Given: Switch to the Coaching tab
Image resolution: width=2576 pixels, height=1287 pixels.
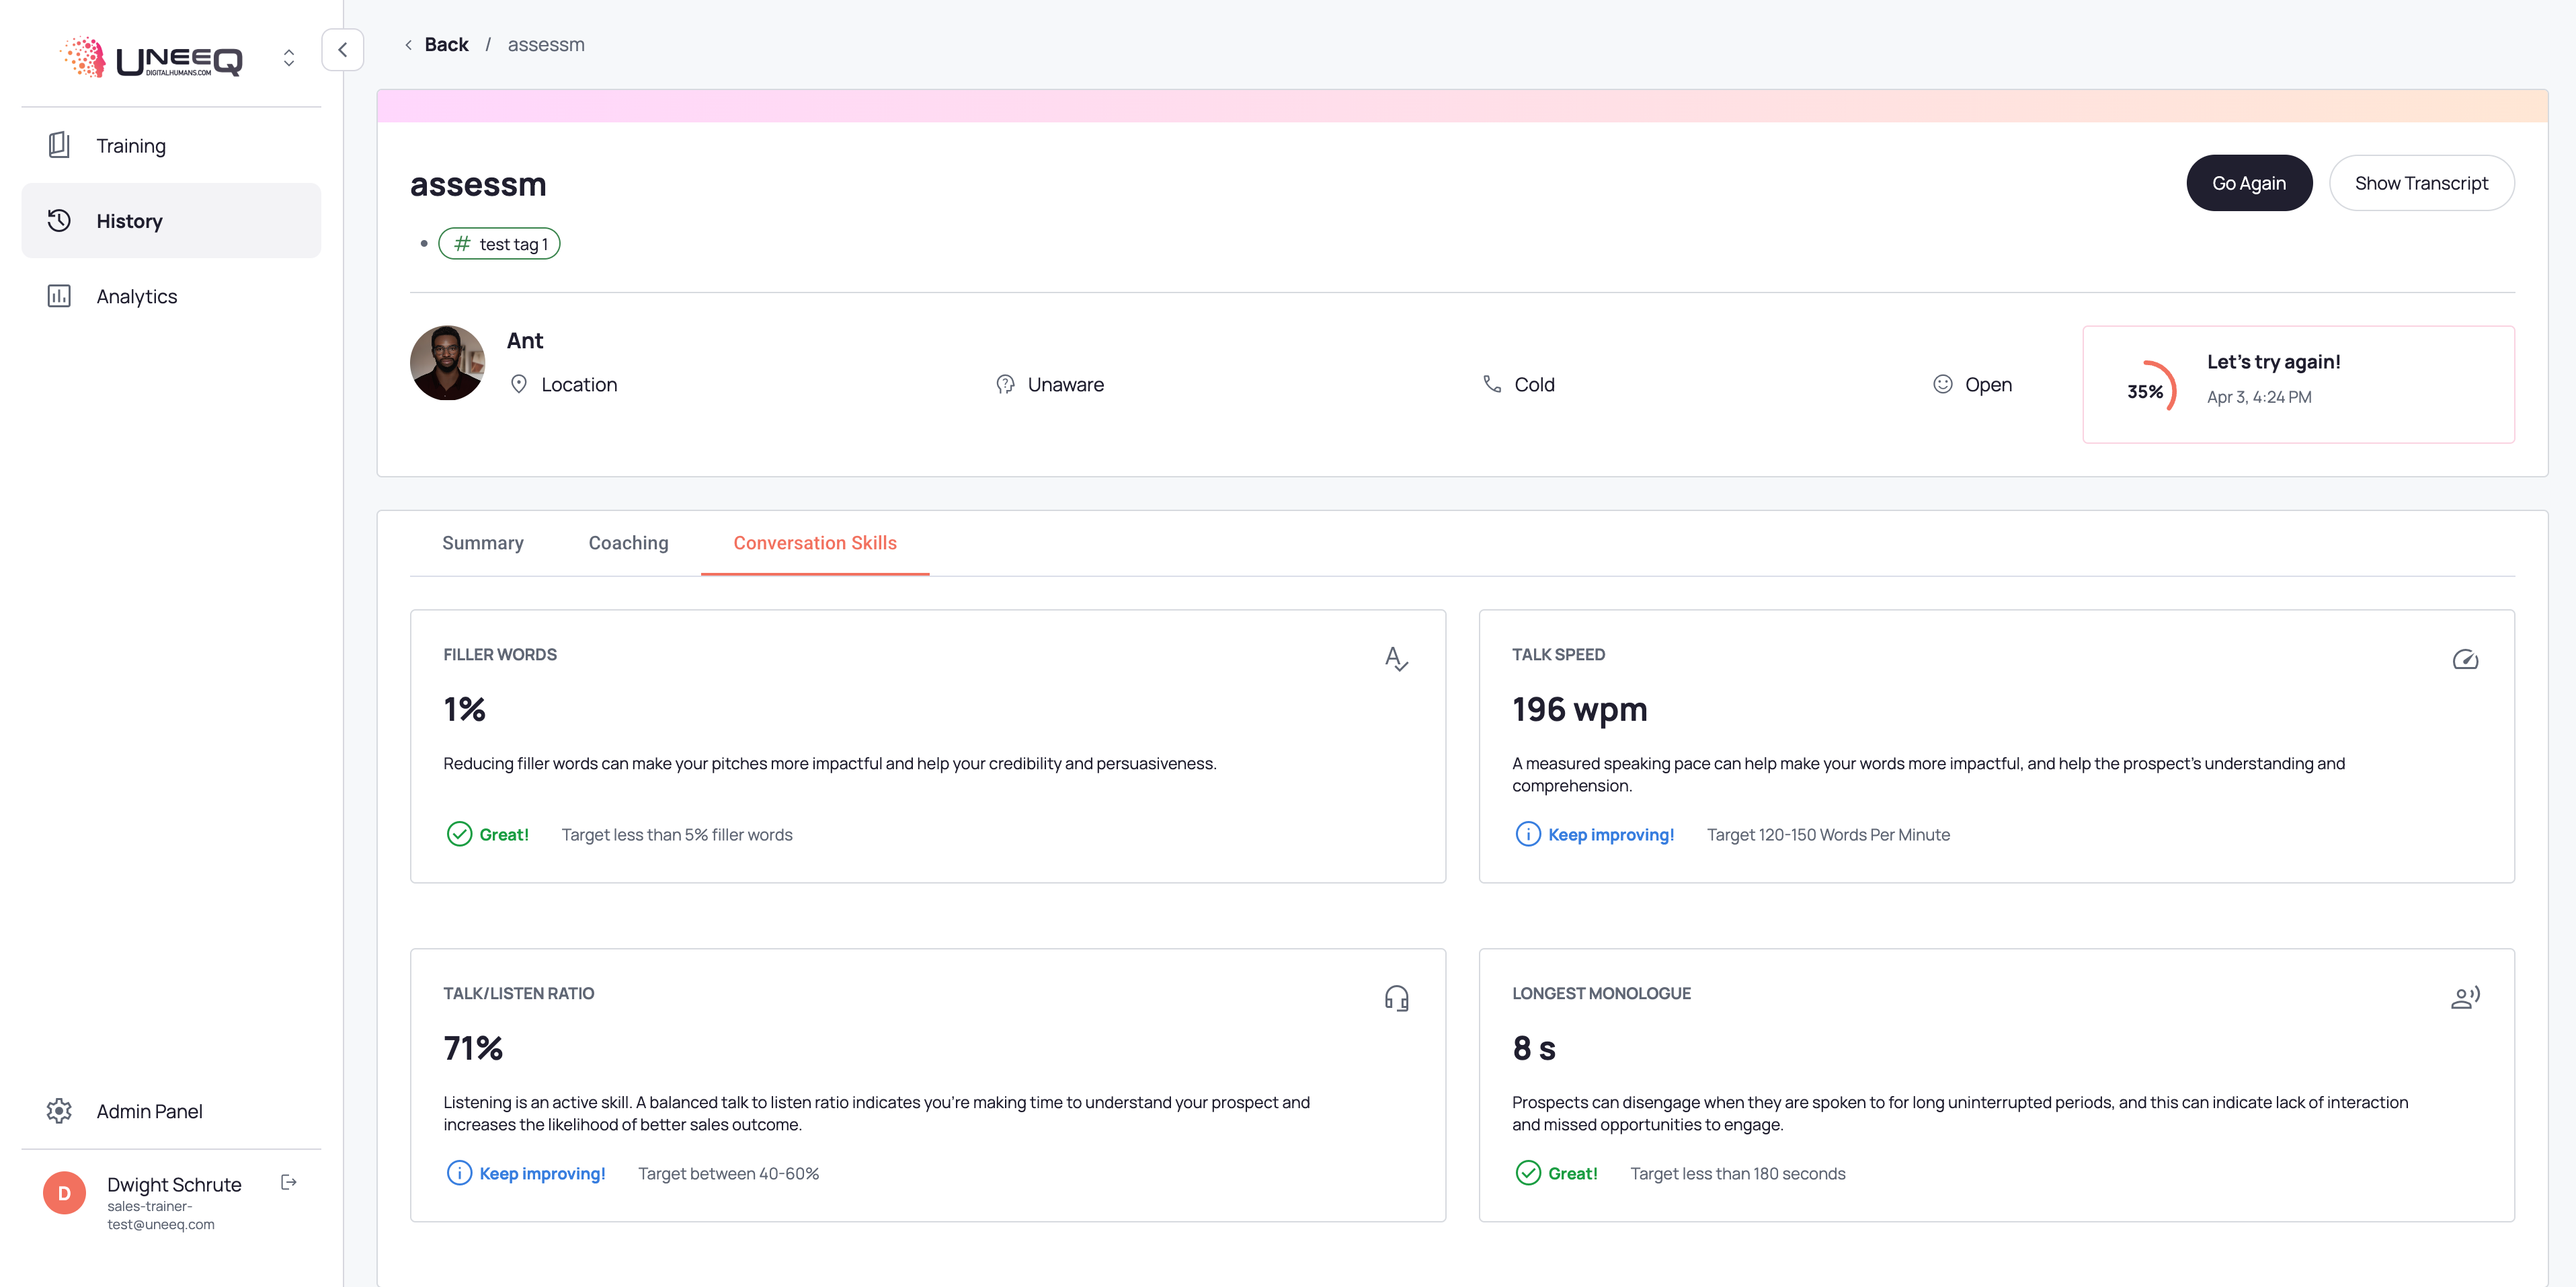Looking at the screenshot, I should pos(628,543).
